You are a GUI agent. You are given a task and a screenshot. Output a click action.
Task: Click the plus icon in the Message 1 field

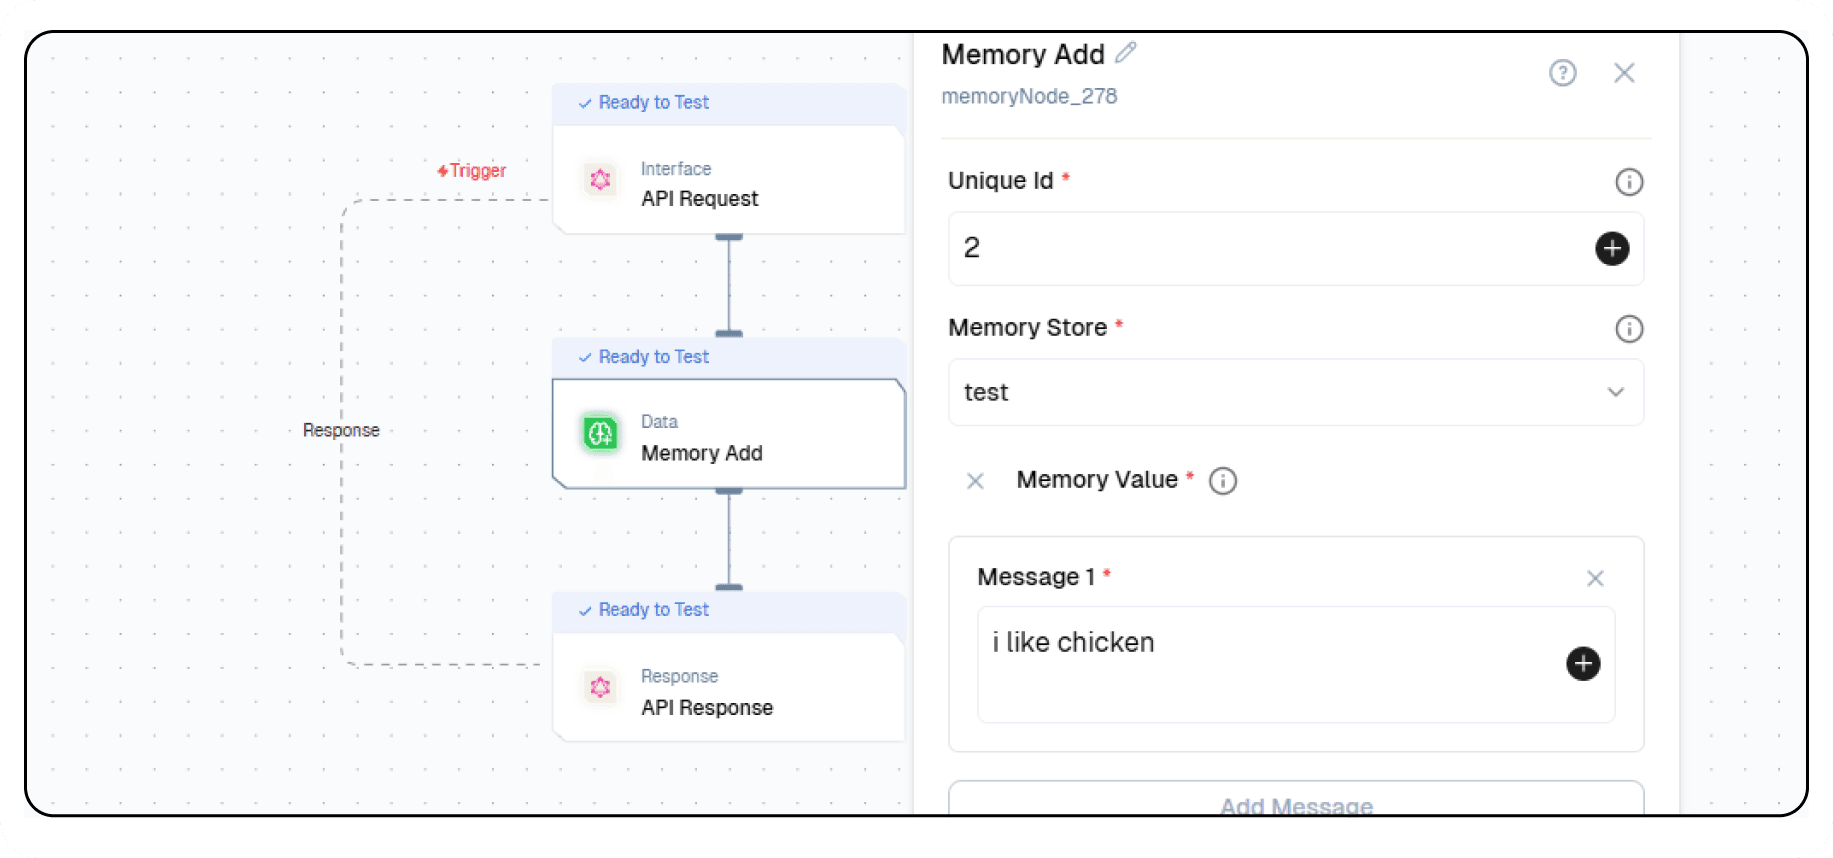coord(1583,663)
